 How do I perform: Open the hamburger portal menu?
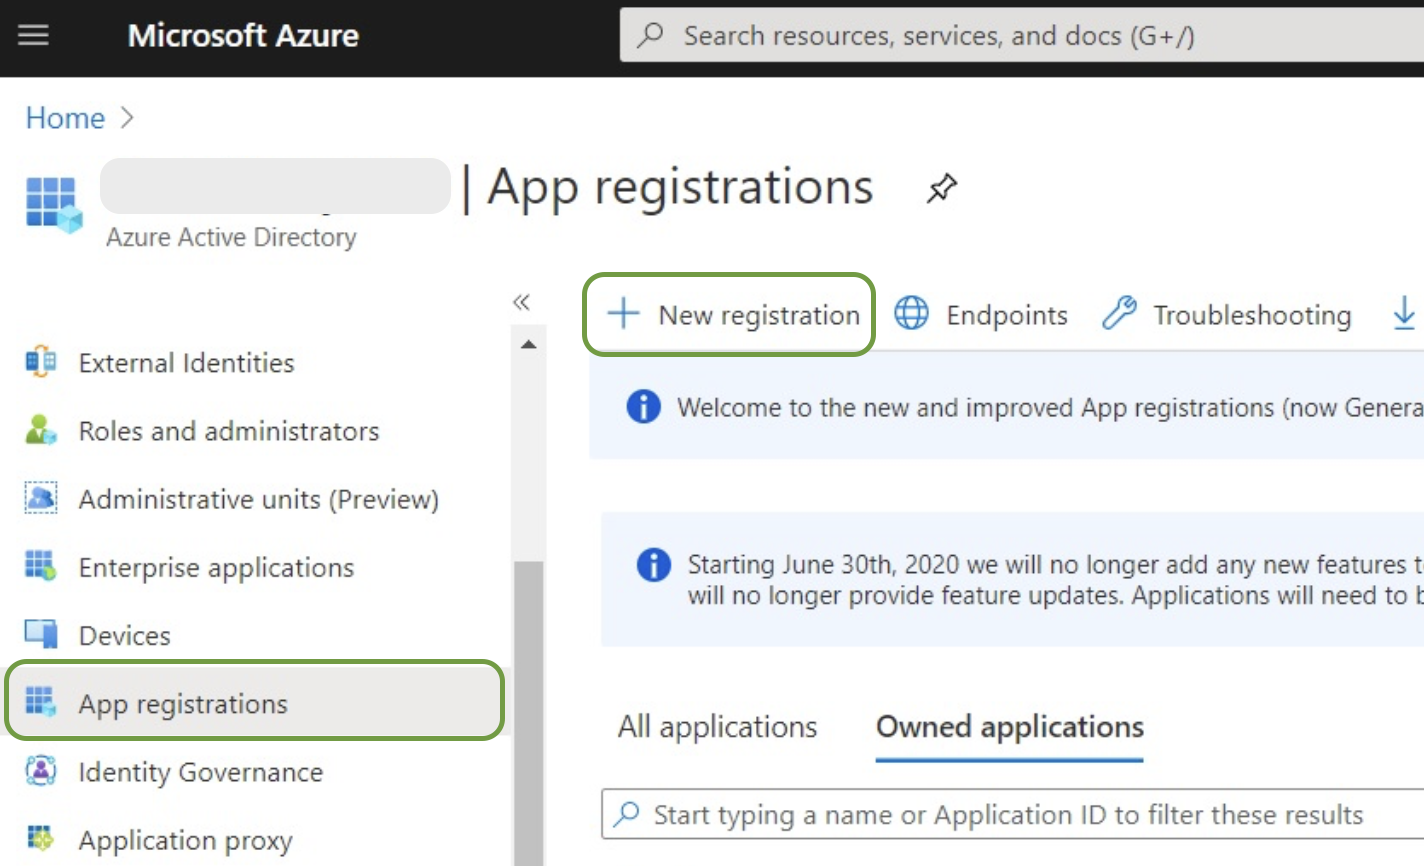pyautogui.click(x=33, y=36)
